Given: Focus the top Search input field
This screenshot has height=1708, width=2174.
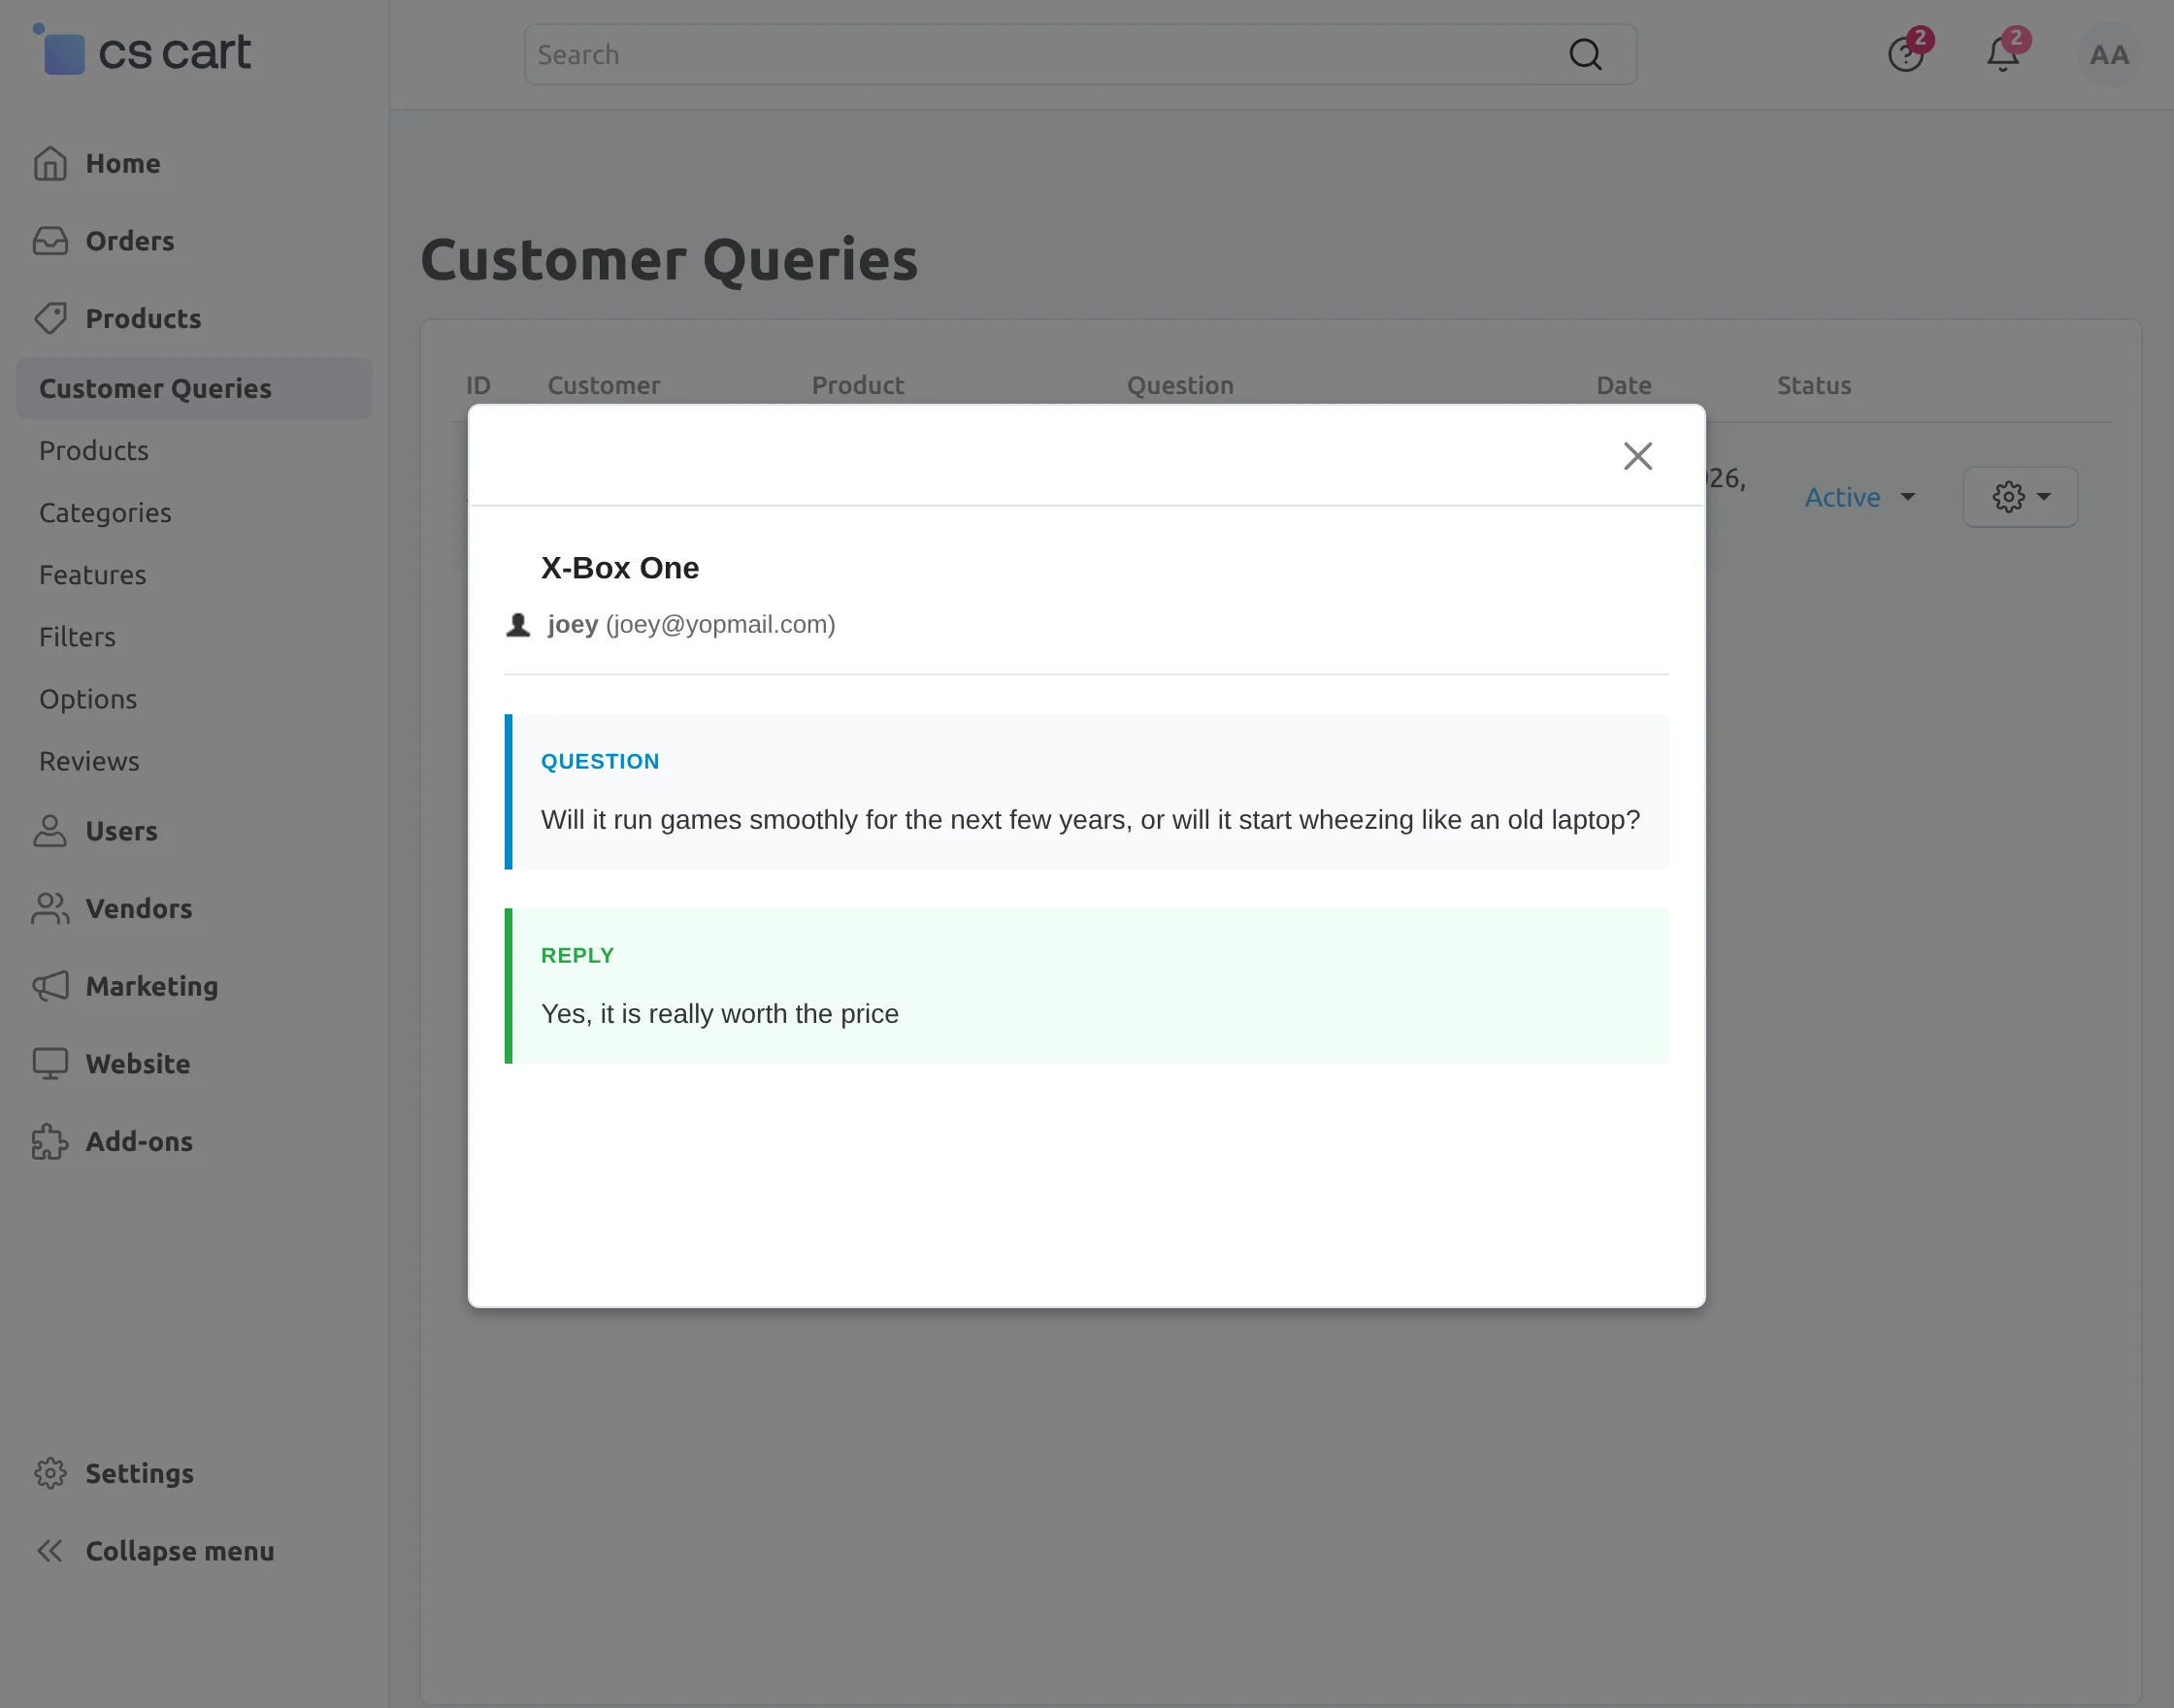Looking at the screenshot, I should click(1080, 54).
